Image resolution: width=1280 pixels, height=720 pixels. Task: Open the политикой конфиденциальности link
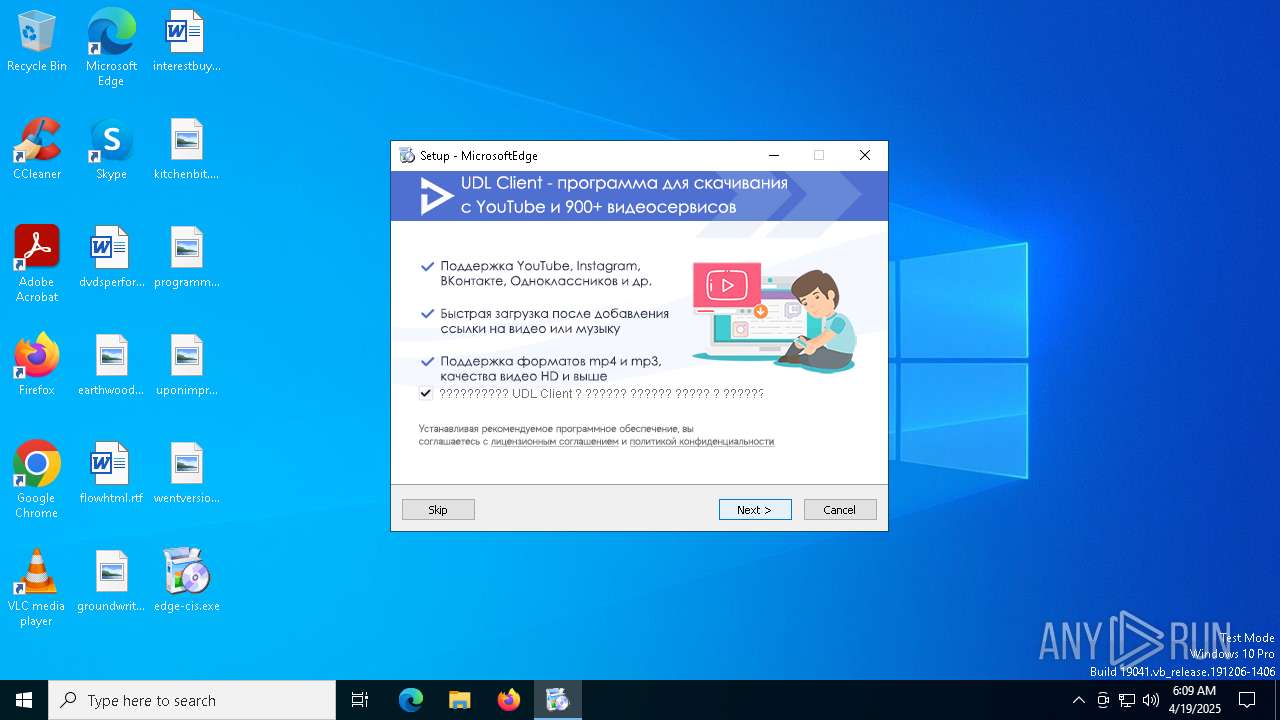click(701, 441)
